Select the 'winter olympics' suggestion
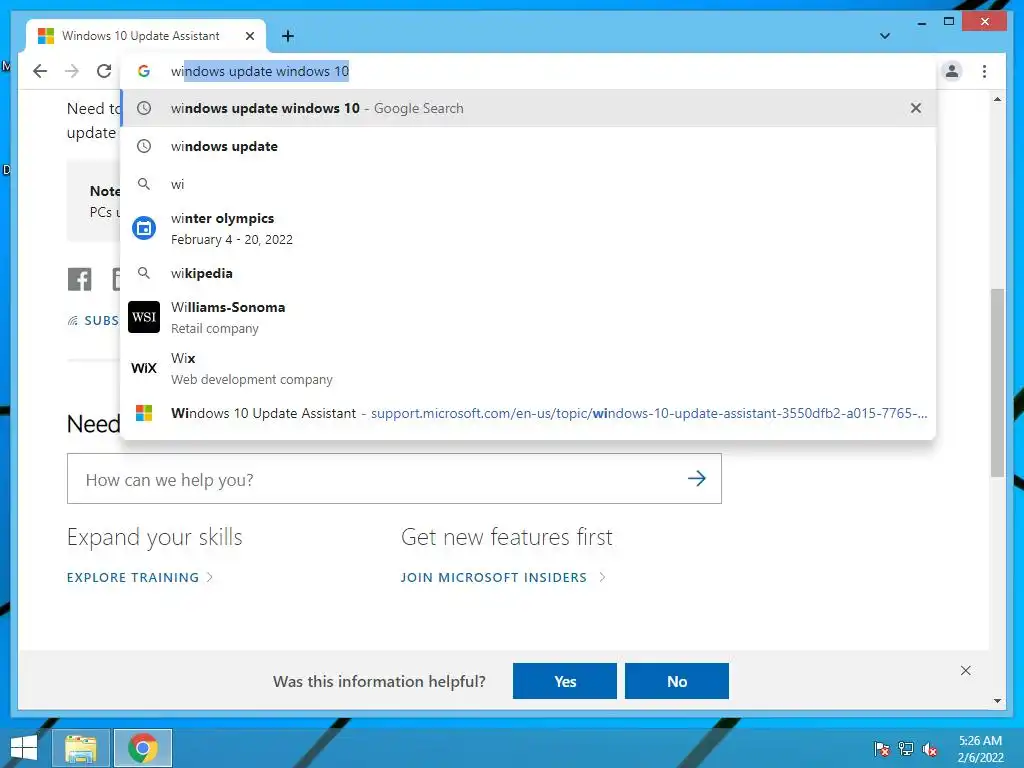The width and height of the screenshot is (1024, 768). point(528,229)
